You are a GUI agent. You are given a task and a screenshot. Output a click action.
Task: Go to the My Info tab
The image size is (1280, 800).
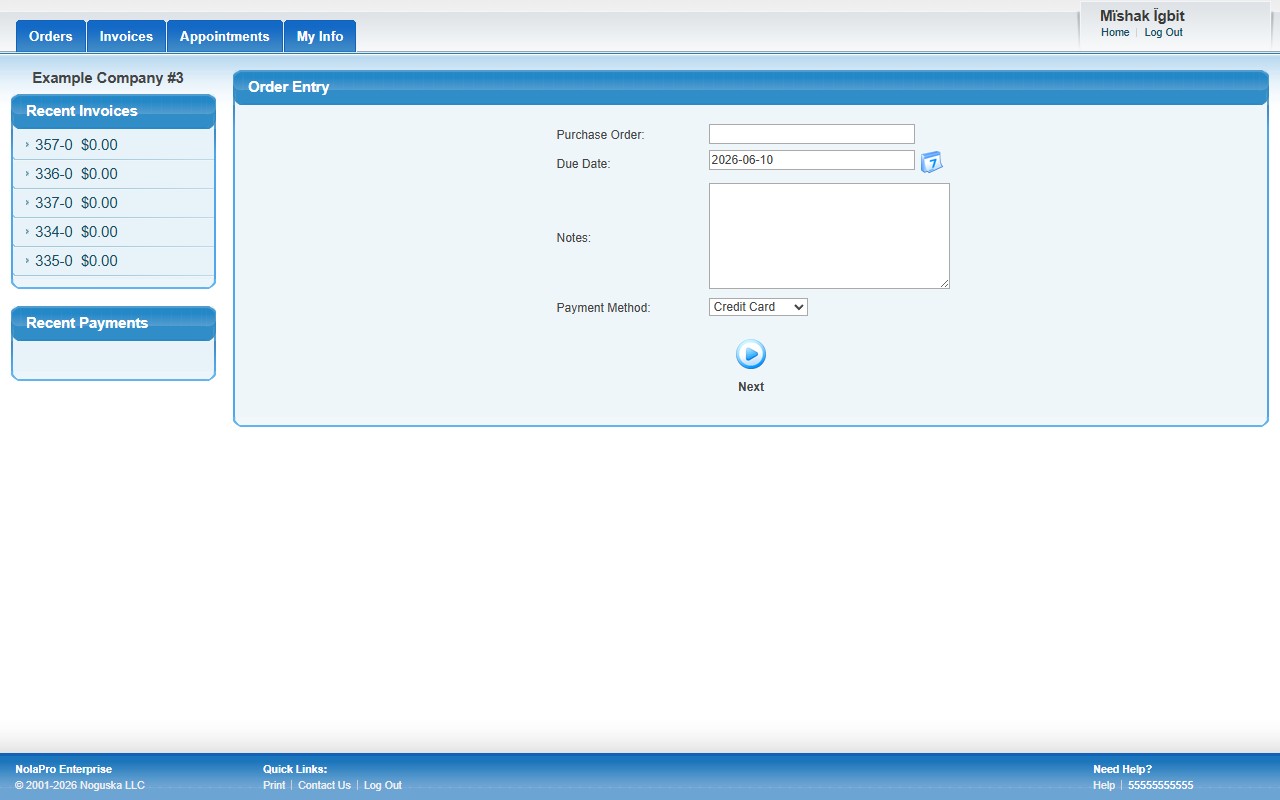coord(320,36)
